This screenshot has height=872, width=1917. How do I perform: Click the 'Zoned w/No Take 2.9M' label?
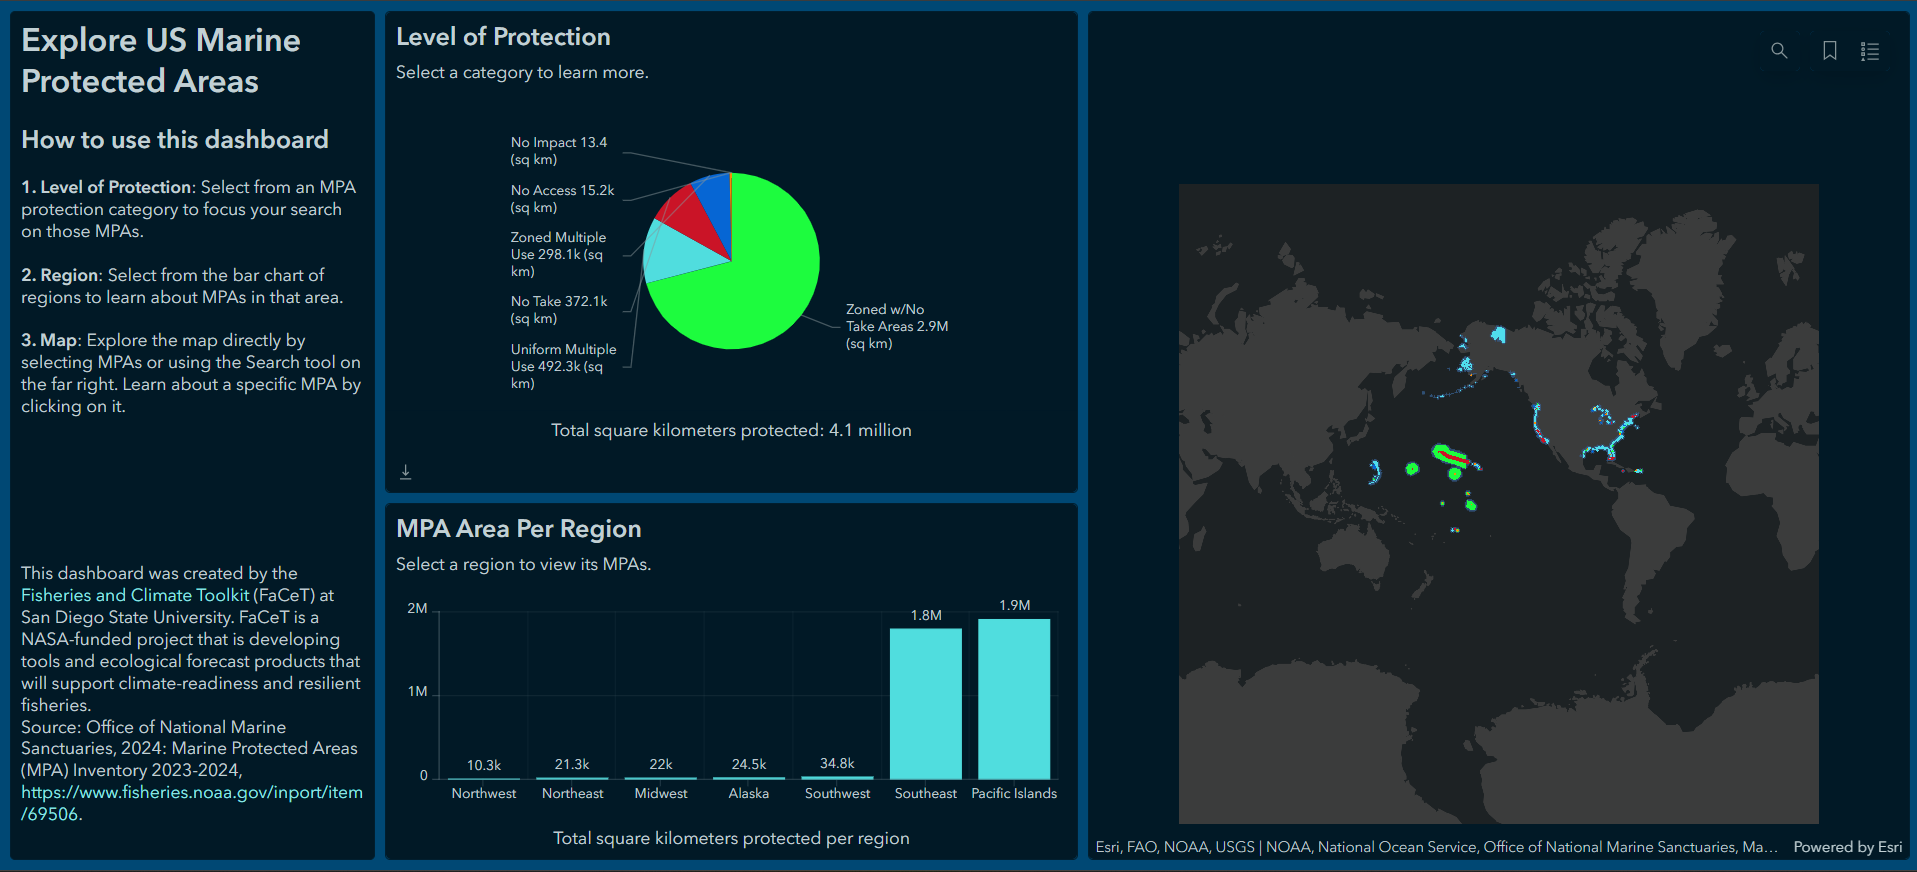(x=897, y=326)
